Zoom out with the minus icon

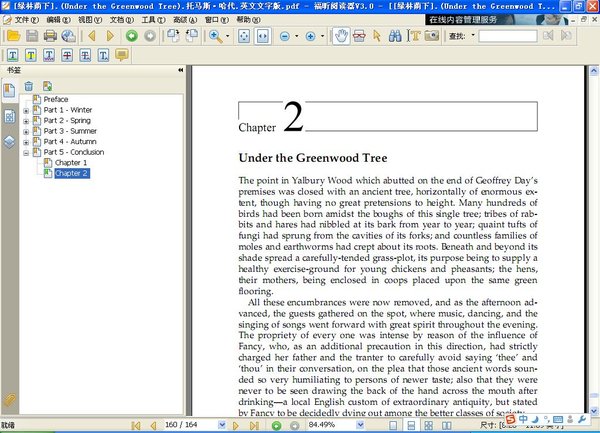coord(285,36)
